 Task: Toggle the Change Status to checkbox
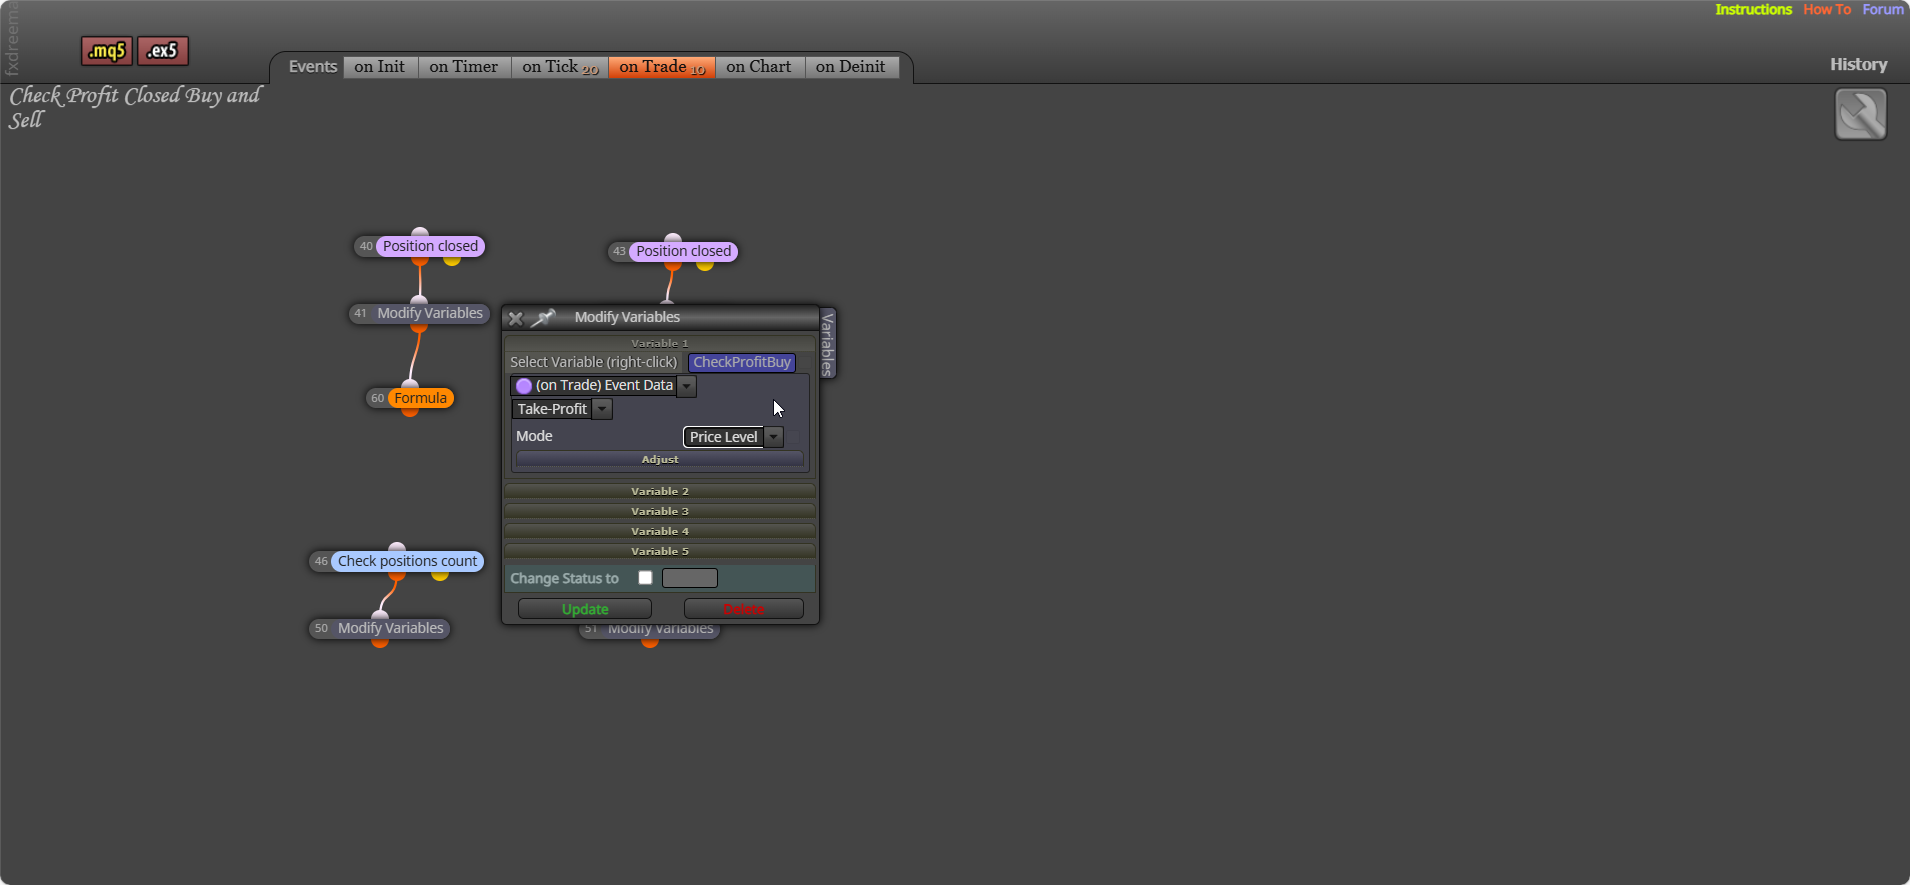[645, 578]
